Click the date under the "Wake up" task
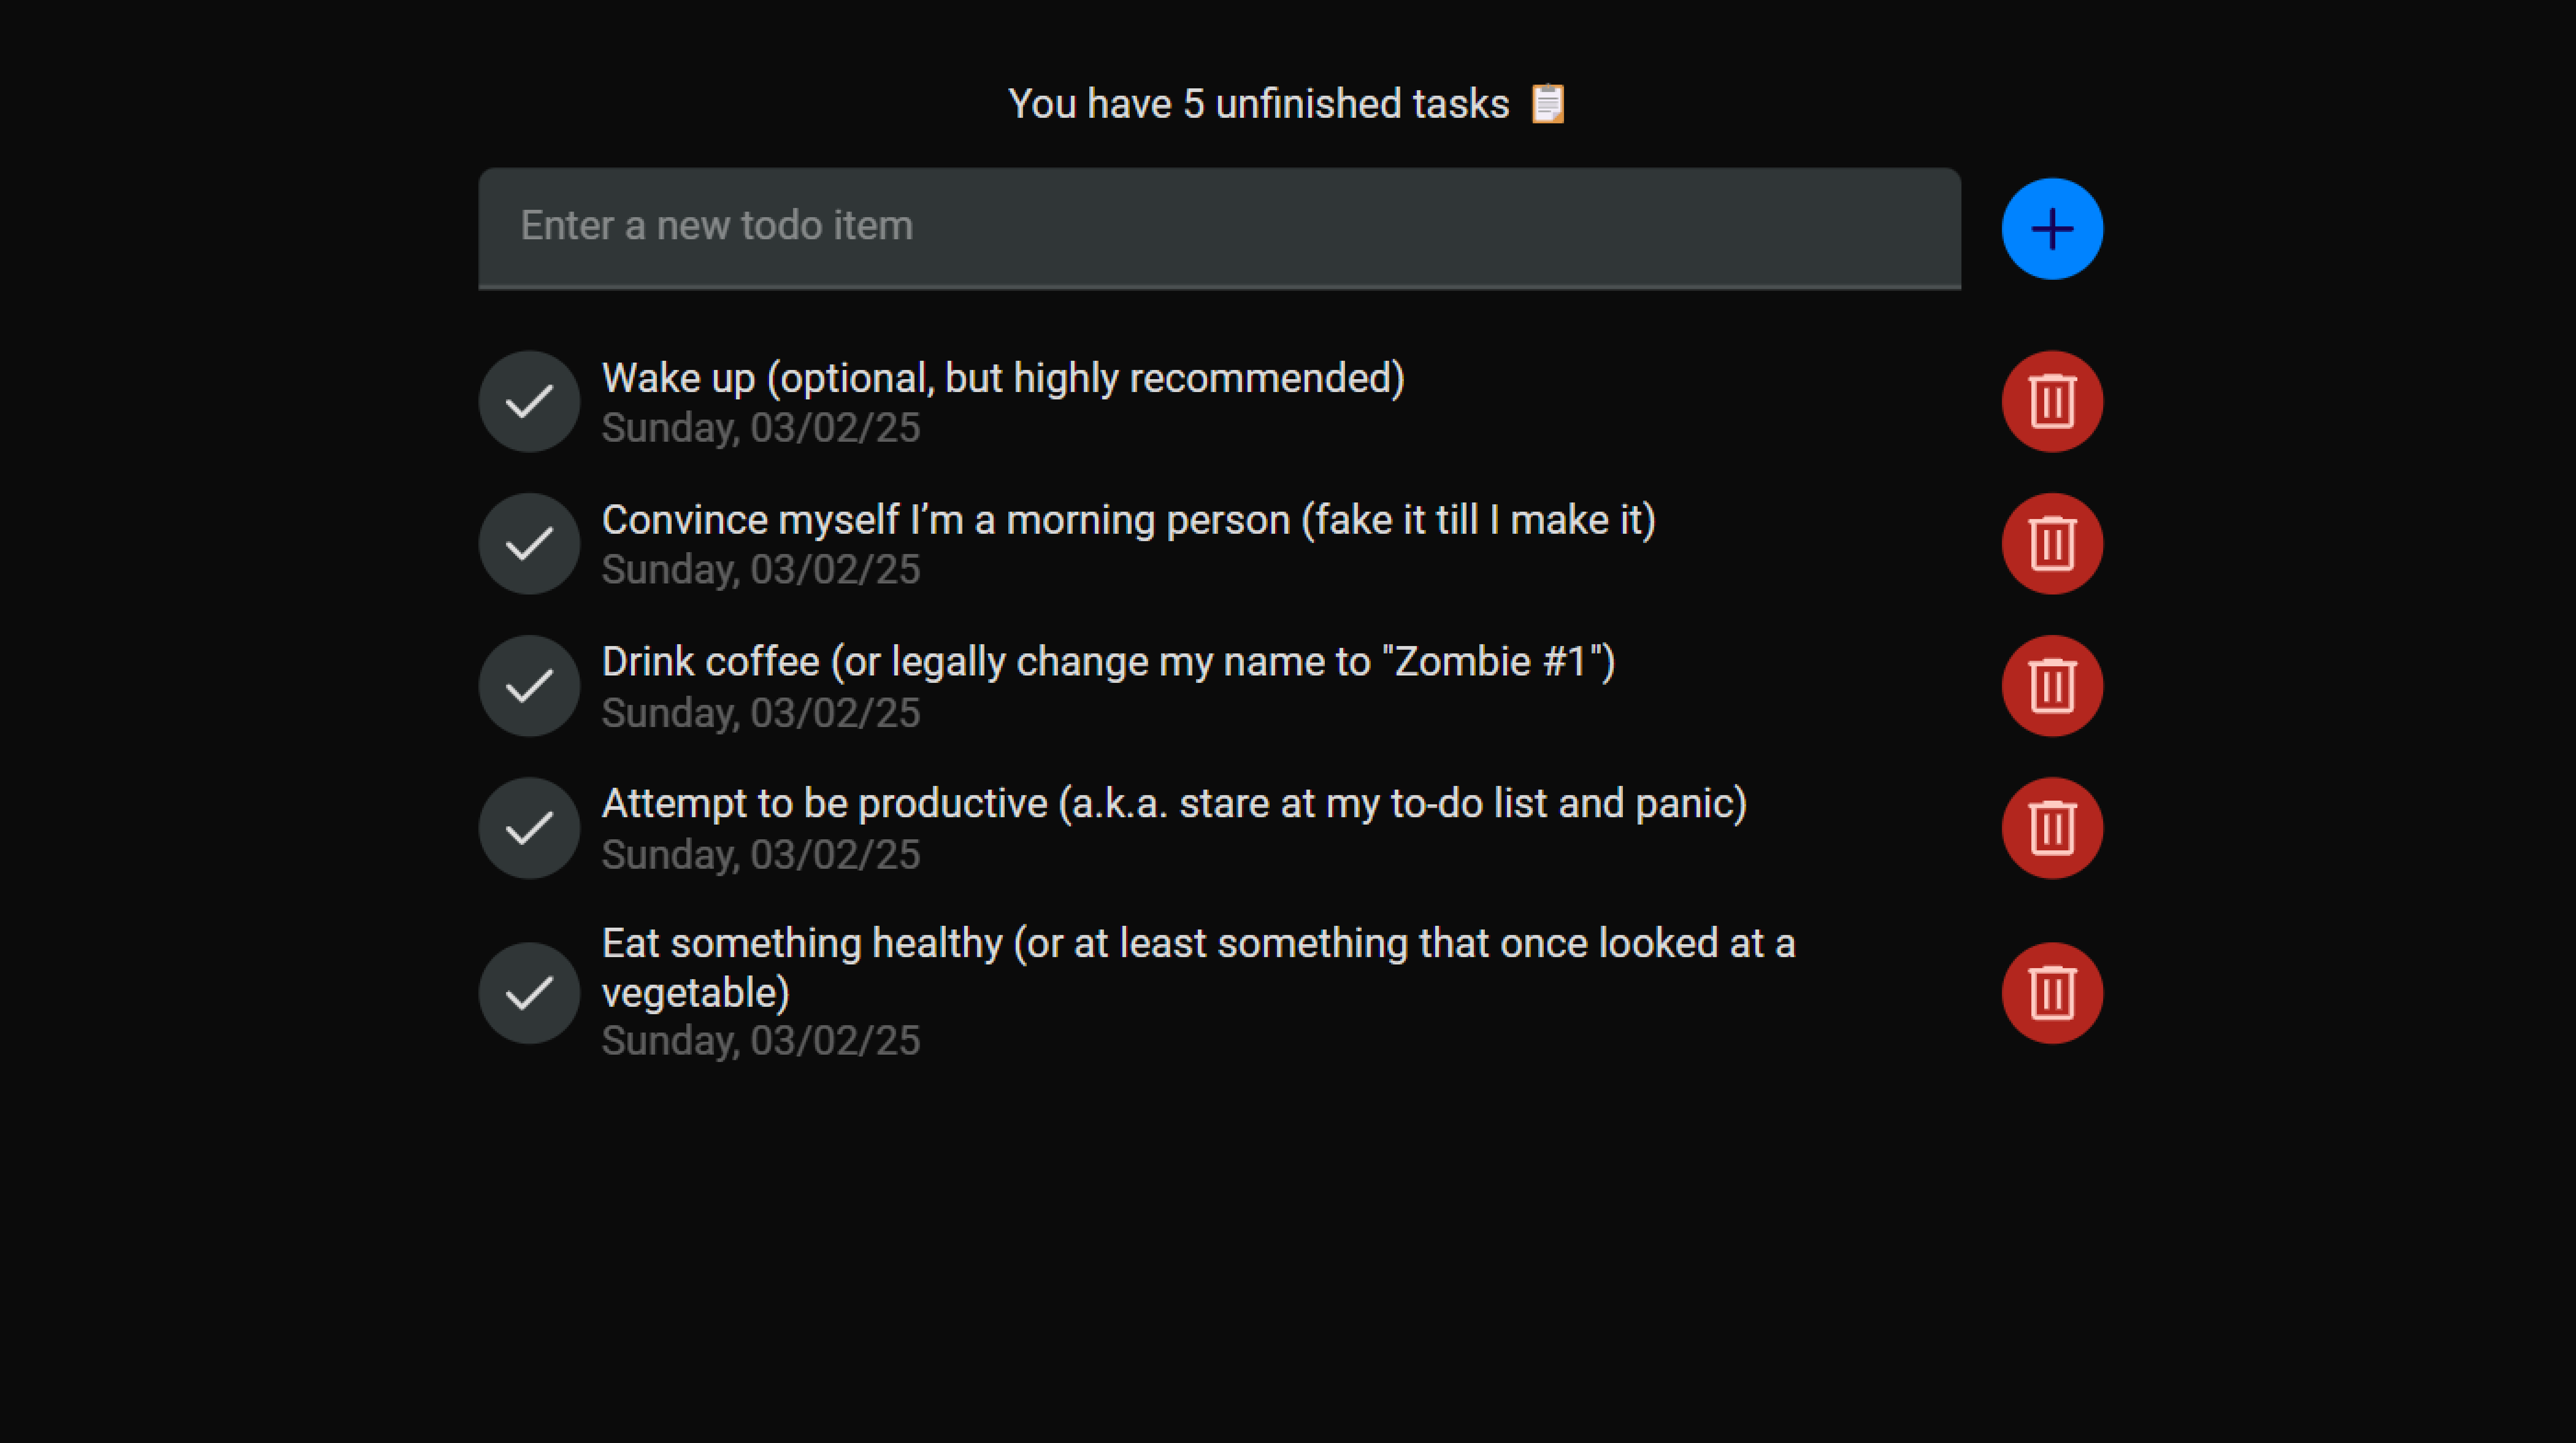 click(x=760, y=428)
